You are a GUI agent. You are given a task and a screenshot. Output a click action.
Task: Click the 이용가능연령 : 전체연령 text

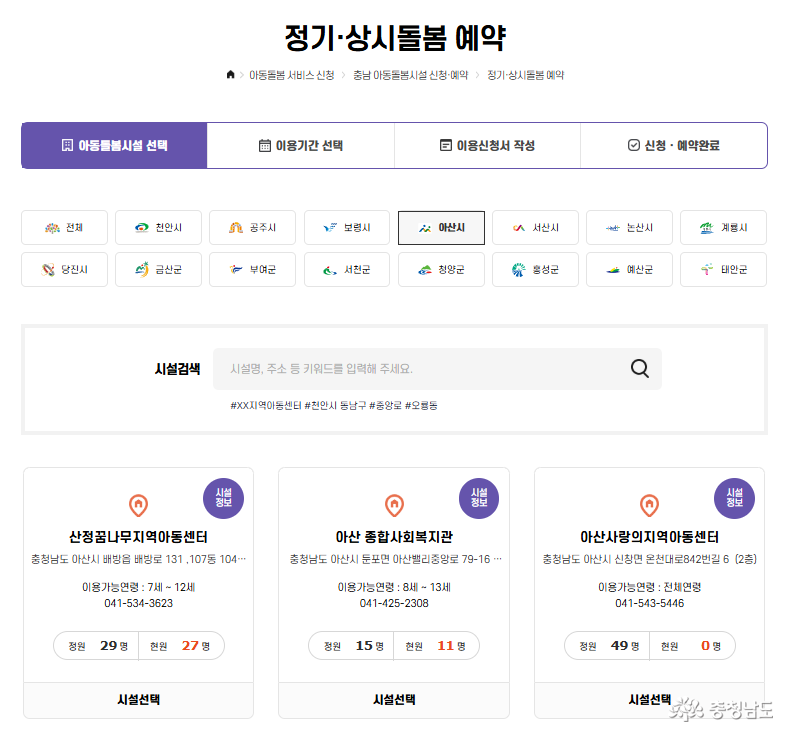point(650,587)
